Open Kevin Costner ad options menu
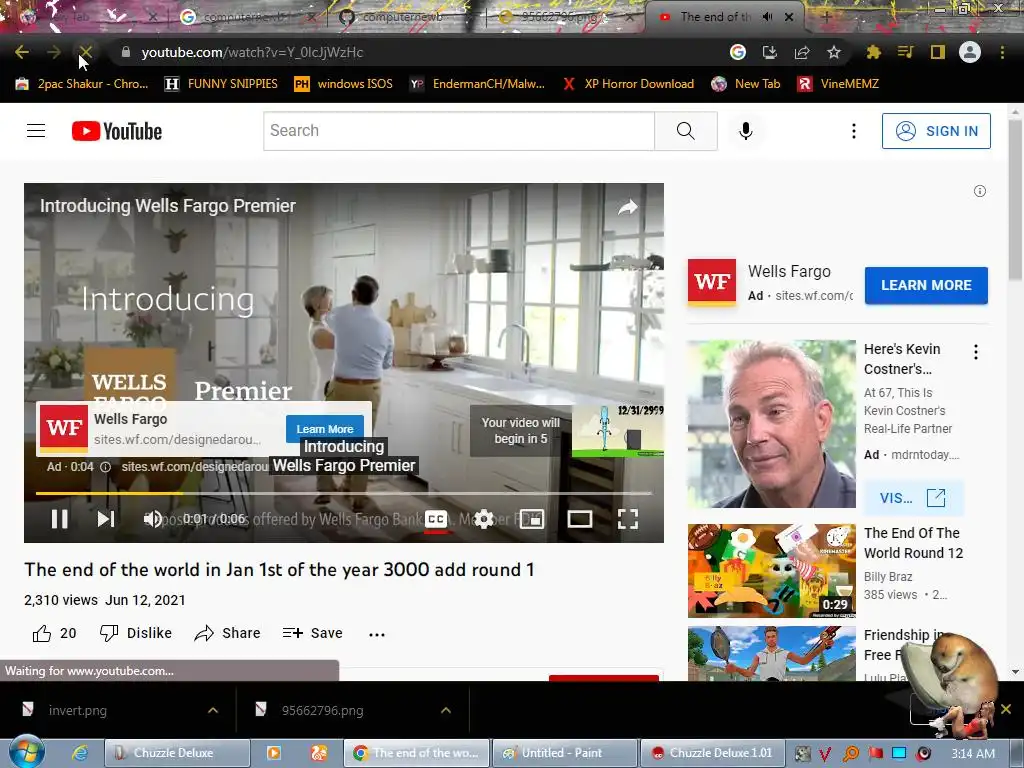This screenshot has width=1024, height=768. click(x=976, y=352)
